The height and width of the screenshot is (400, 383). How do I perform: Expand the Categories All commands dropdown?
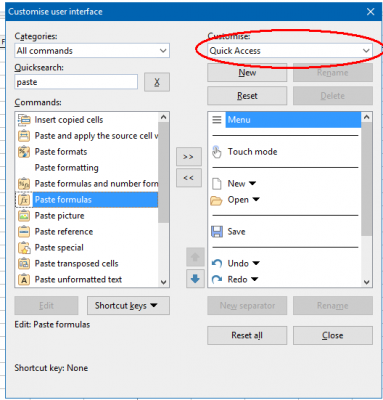(x=92, y=51)
